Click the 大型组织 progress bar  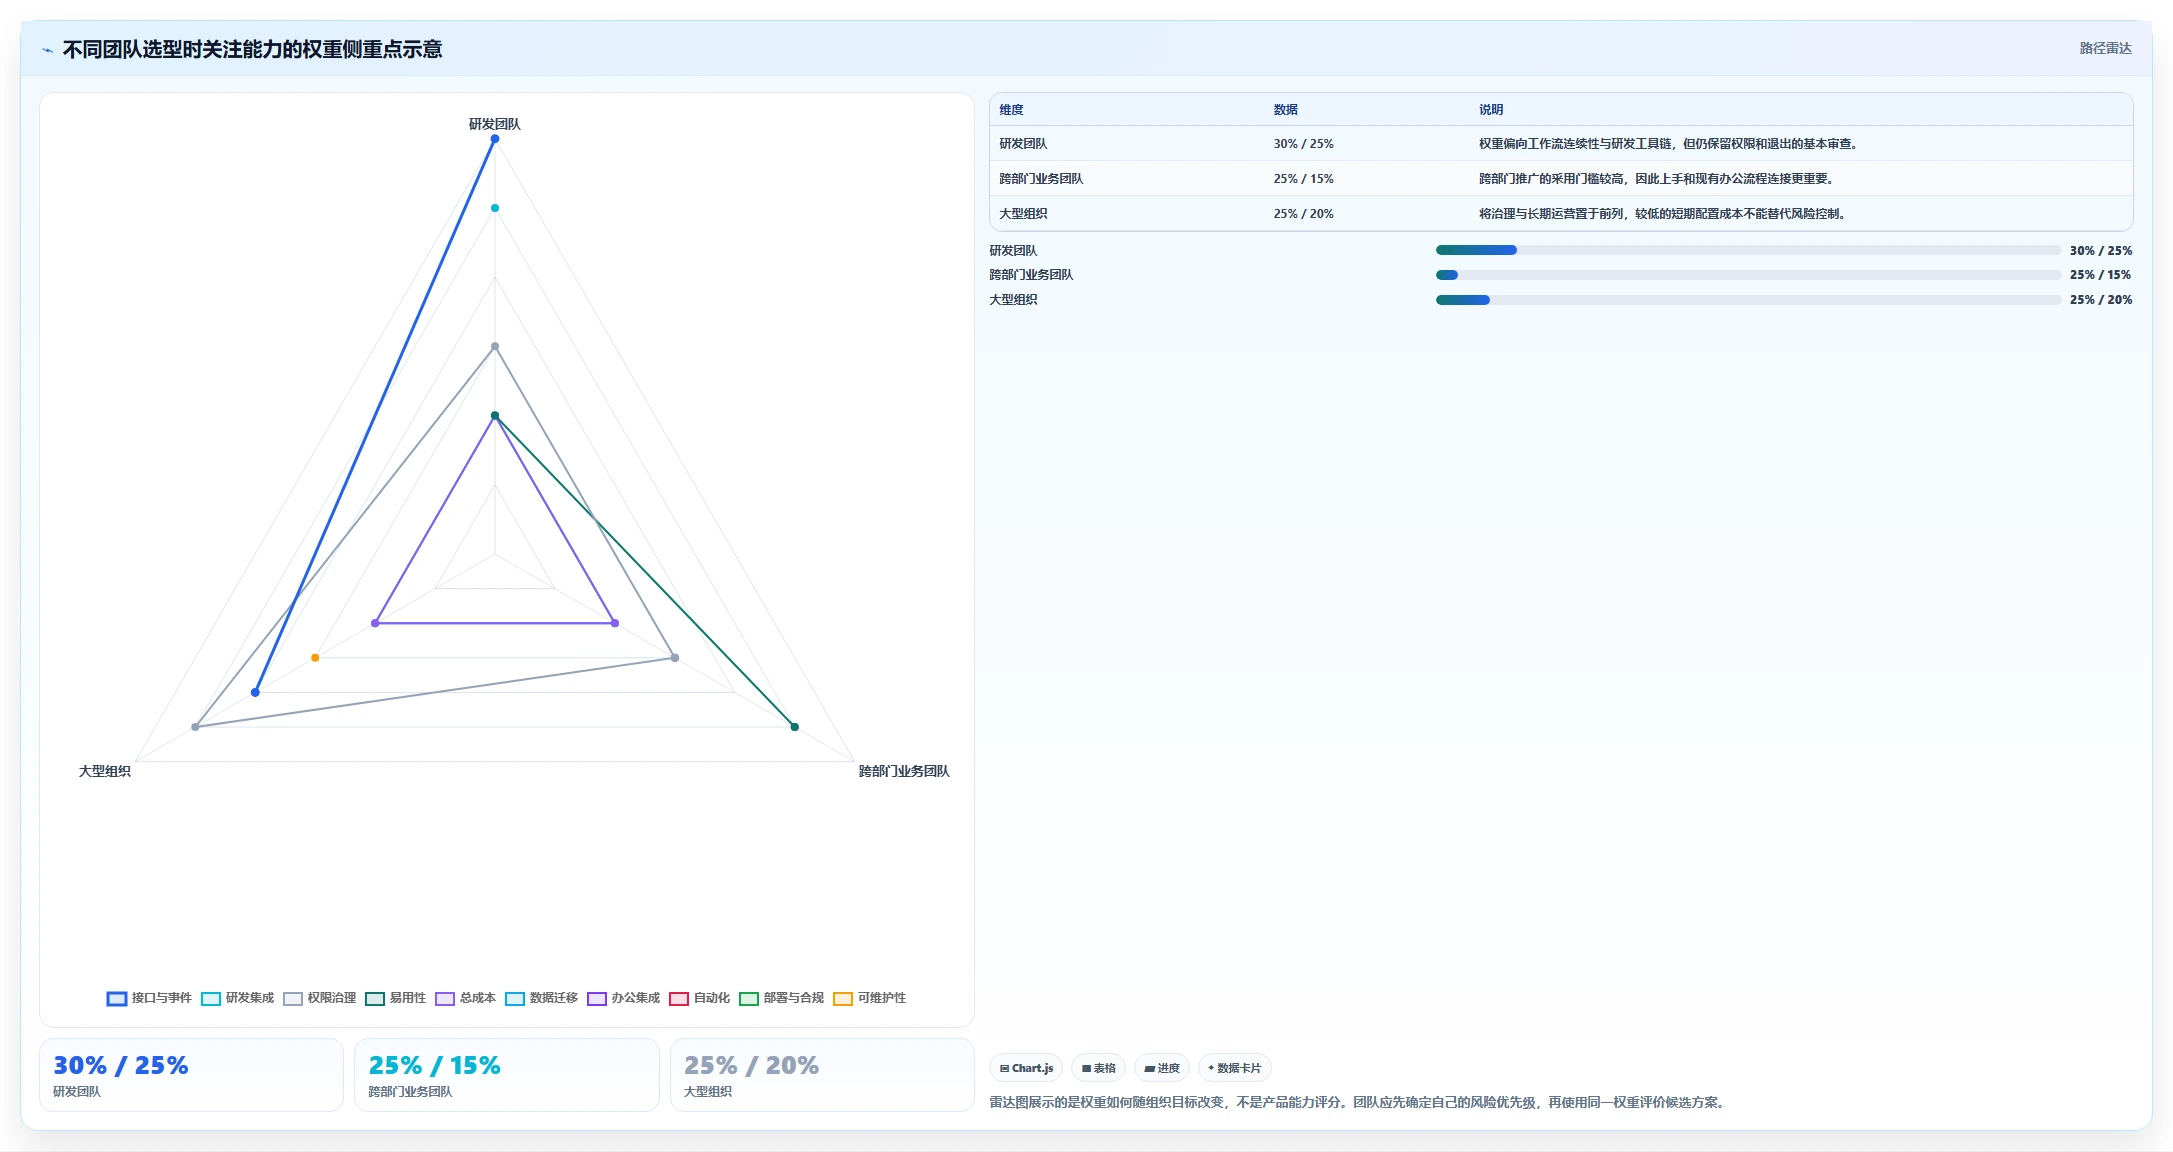pyautogui.click(x=1748, y=300)
